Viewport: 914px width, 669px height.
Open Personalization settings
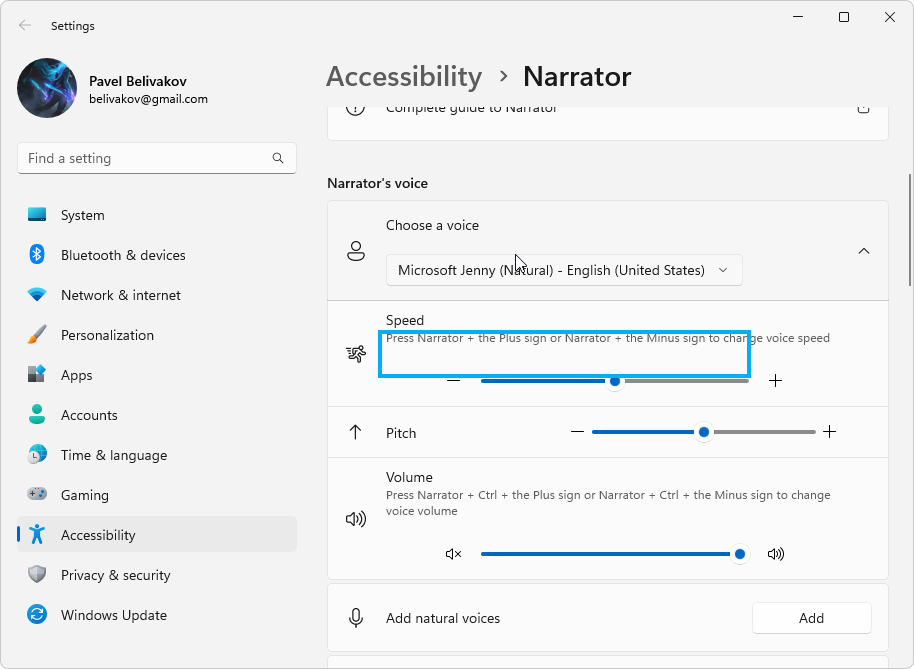(x=157, y=335)
